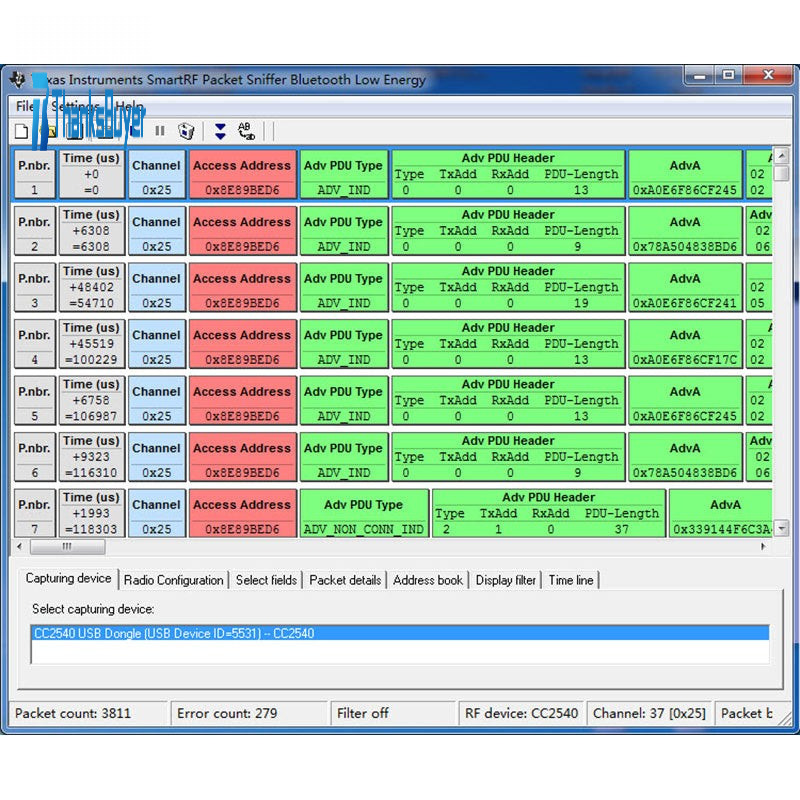This screenshot has width=800, height=800.
Task: Close the Packet Sniffer window
Action: pos(768,76)
